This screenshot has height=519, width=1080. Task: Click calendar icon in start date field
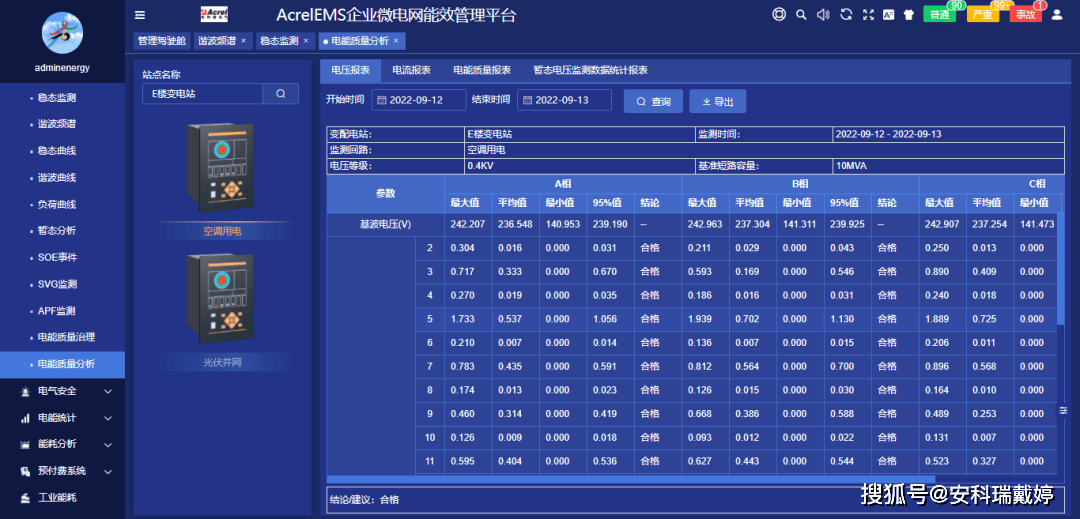click(382, 100)
